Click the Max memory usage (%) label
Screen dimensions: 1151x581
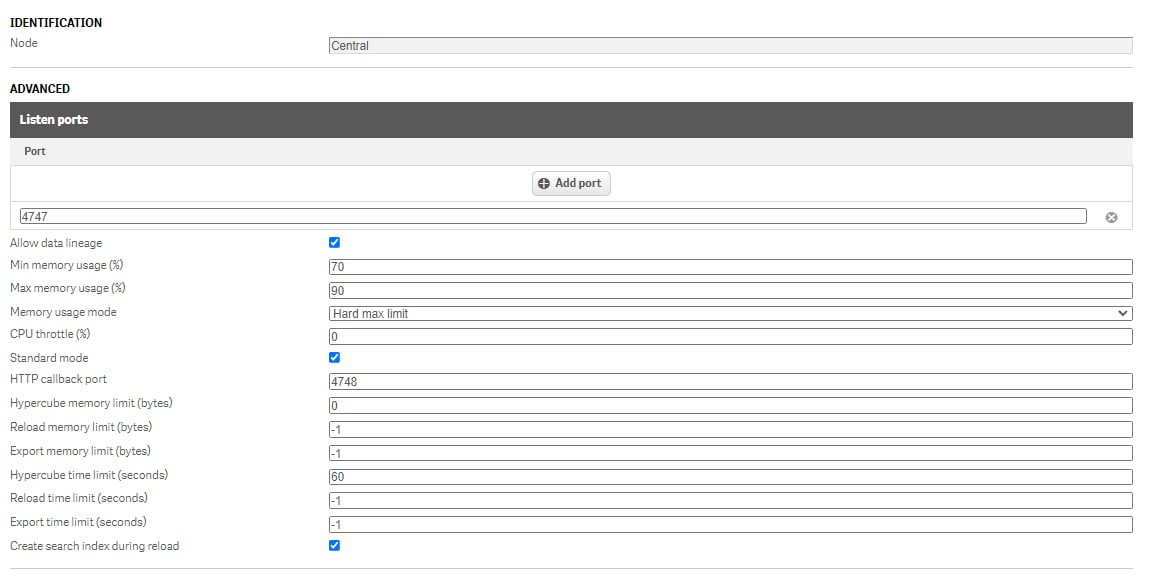pos(68,288)
